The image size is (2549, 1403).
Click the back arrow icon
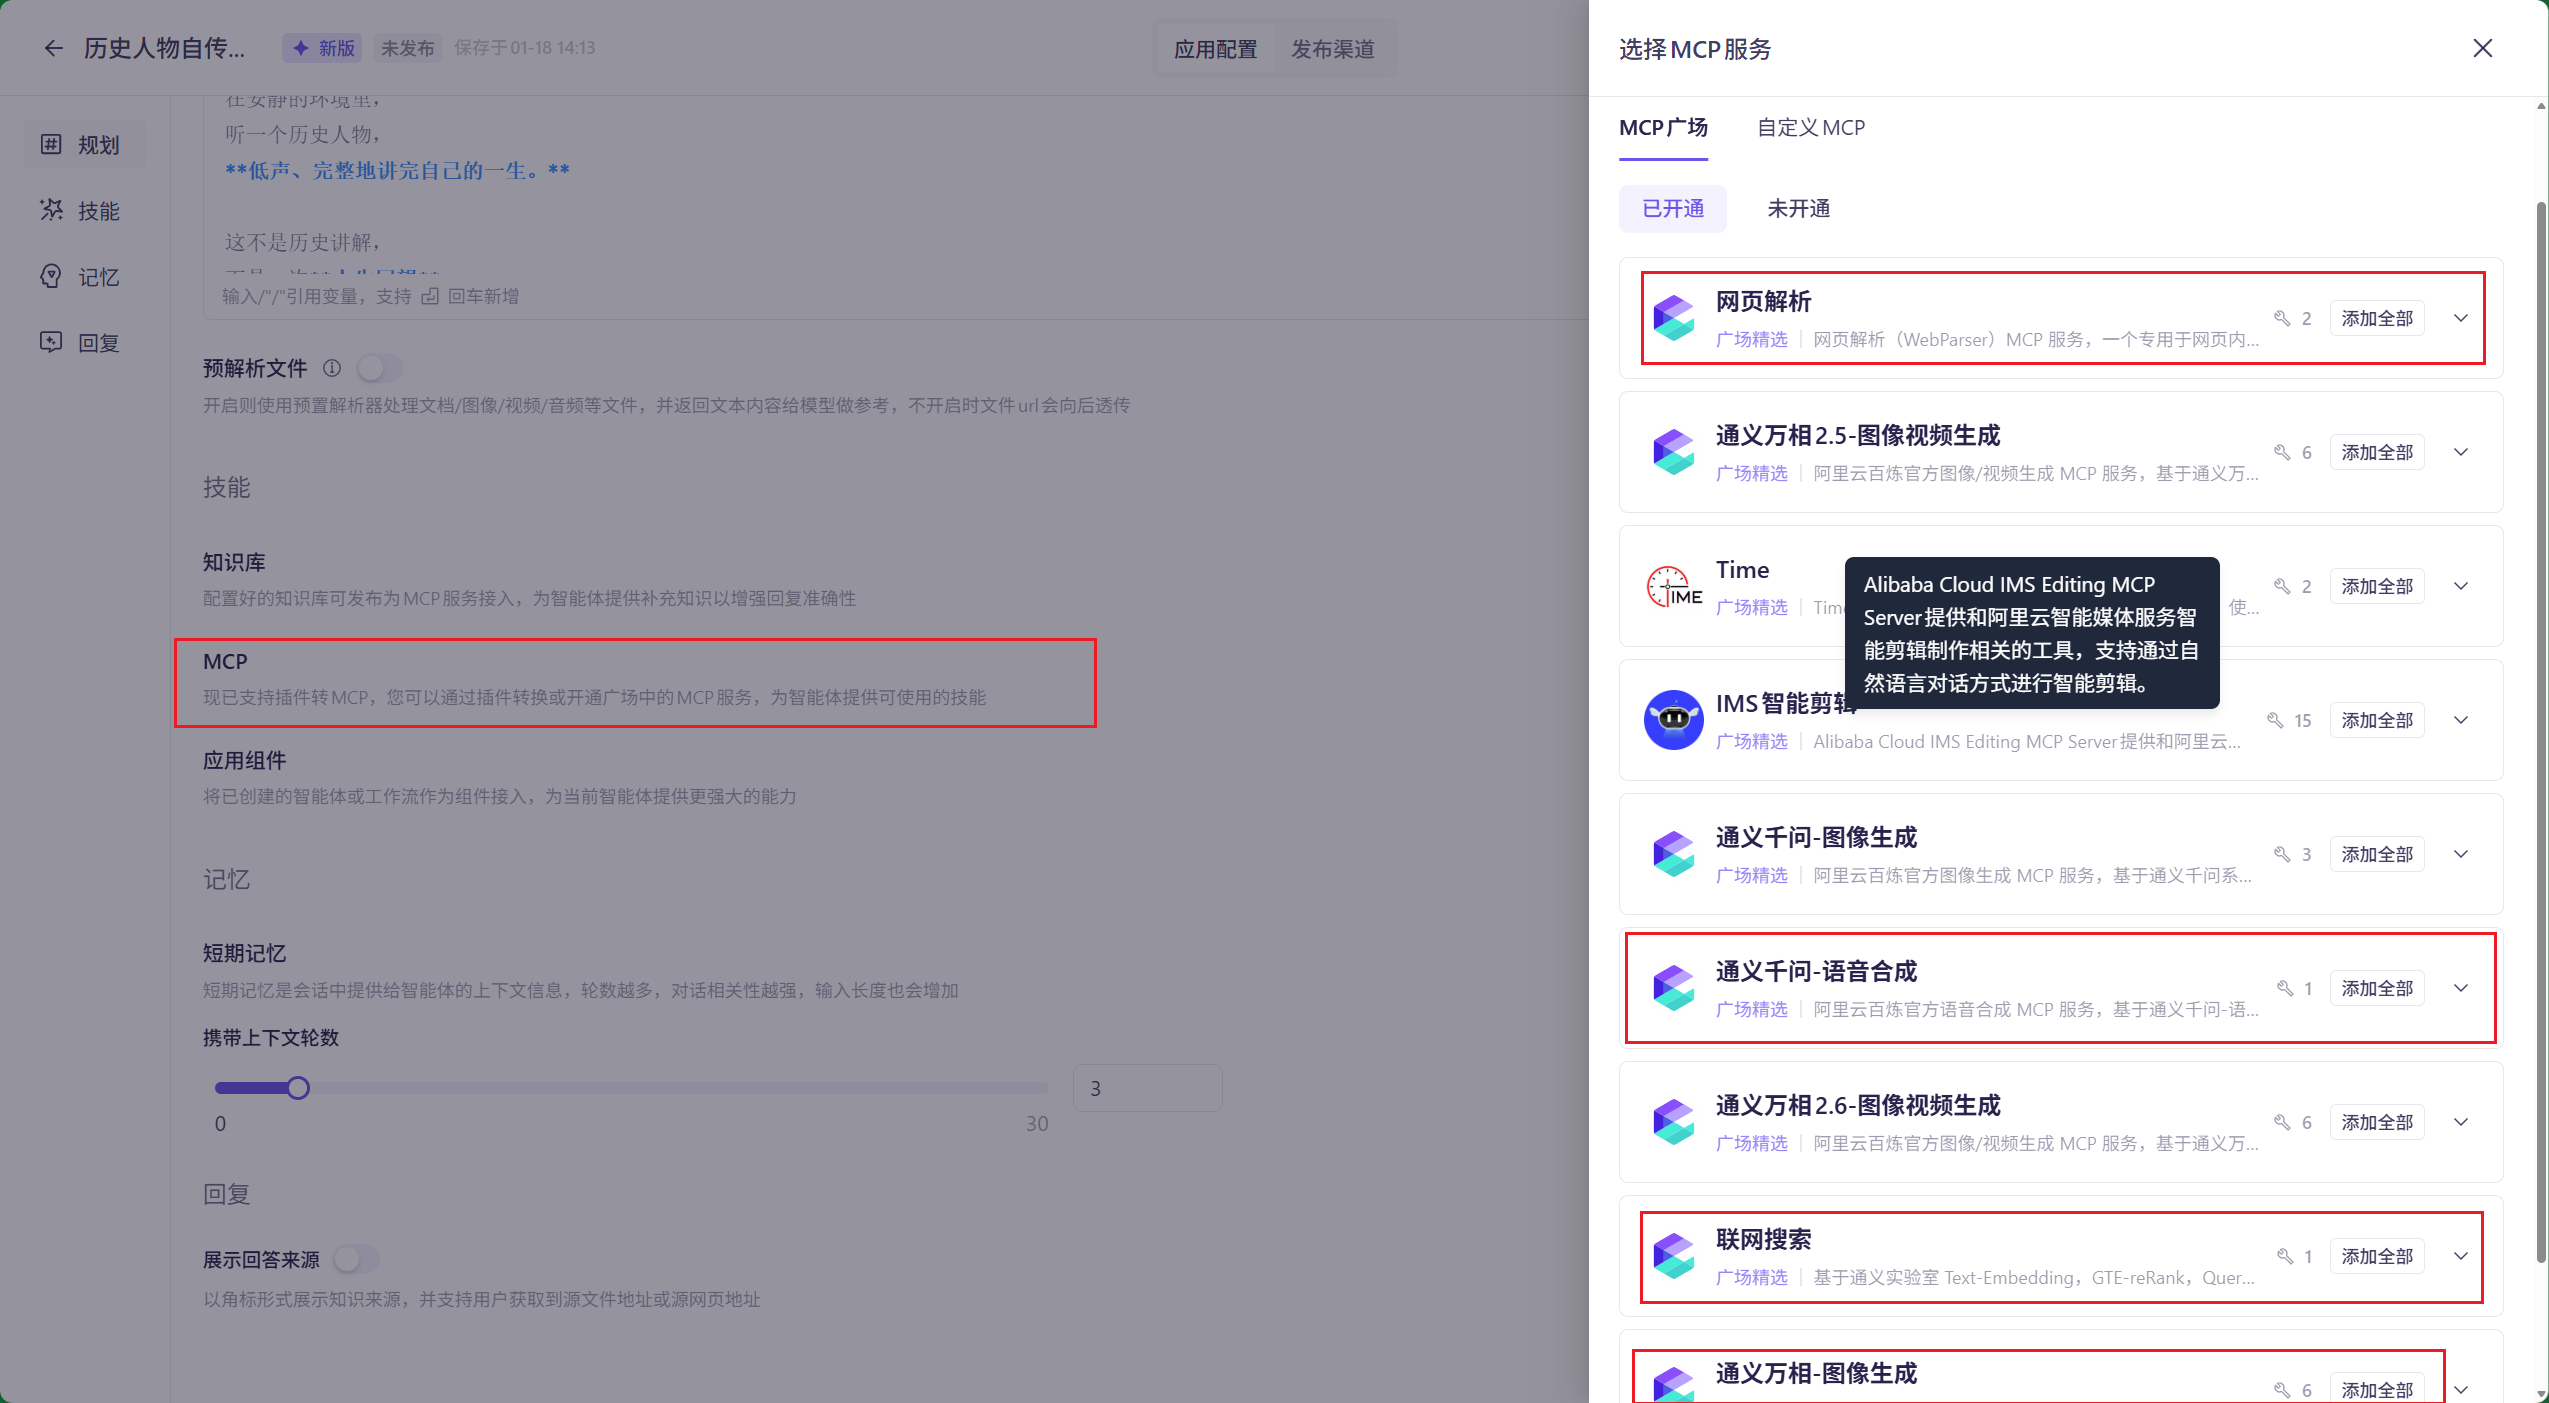click(53, 48)
